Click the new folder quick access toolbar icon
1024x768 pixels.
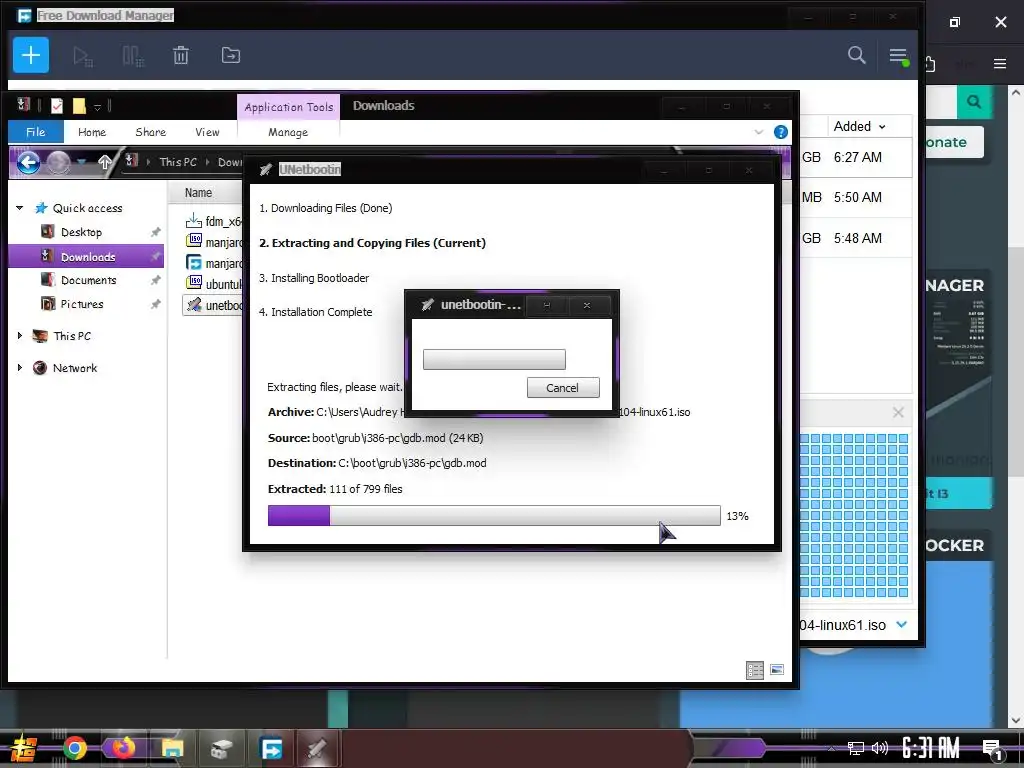[79, 106]
